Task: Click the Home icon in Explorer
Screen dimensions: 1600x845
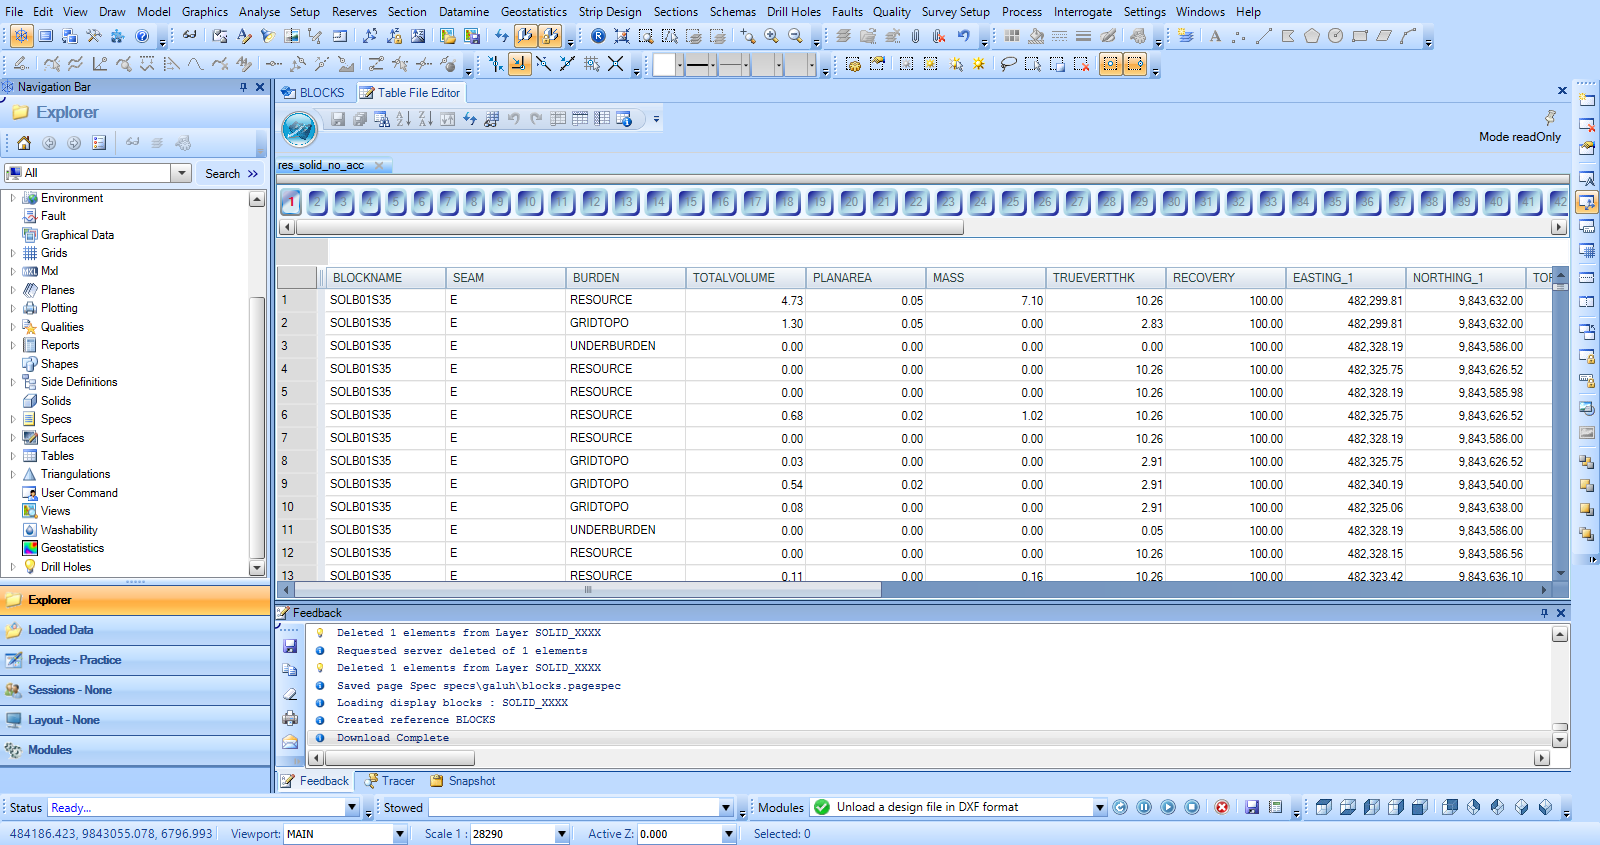Action: [24, 143]
